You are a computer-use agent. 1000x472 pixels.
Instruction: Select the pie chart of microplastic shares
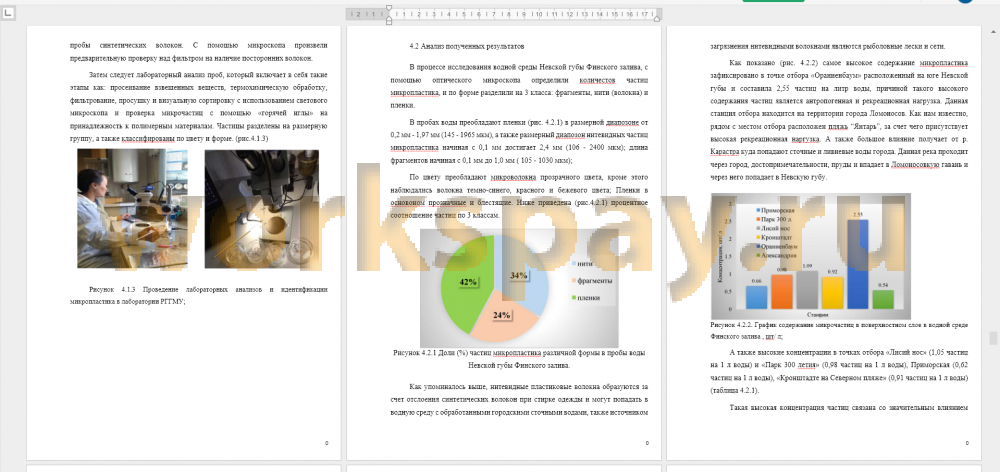(x=518, y=288)
